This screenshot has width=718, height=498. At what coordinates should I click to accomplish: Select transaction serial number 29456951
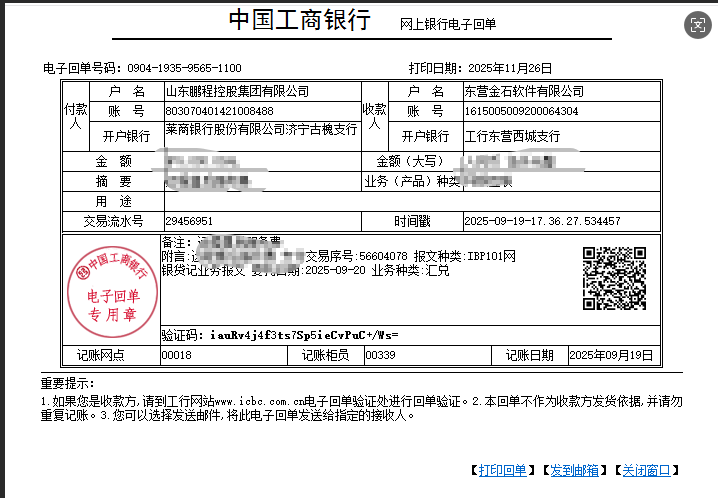coord(189,221)
